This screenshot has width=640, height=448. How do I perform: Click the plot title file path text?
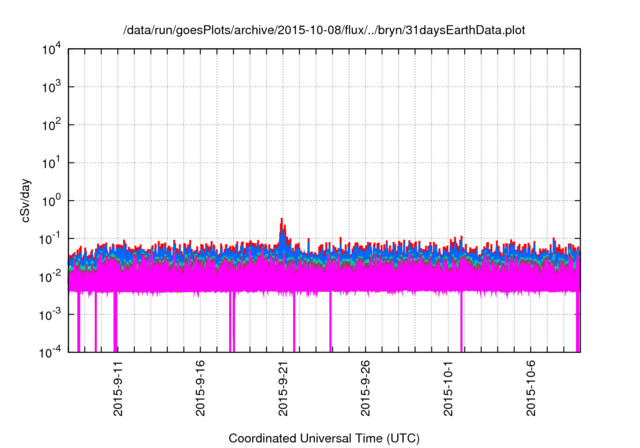[x=324, y=31]
